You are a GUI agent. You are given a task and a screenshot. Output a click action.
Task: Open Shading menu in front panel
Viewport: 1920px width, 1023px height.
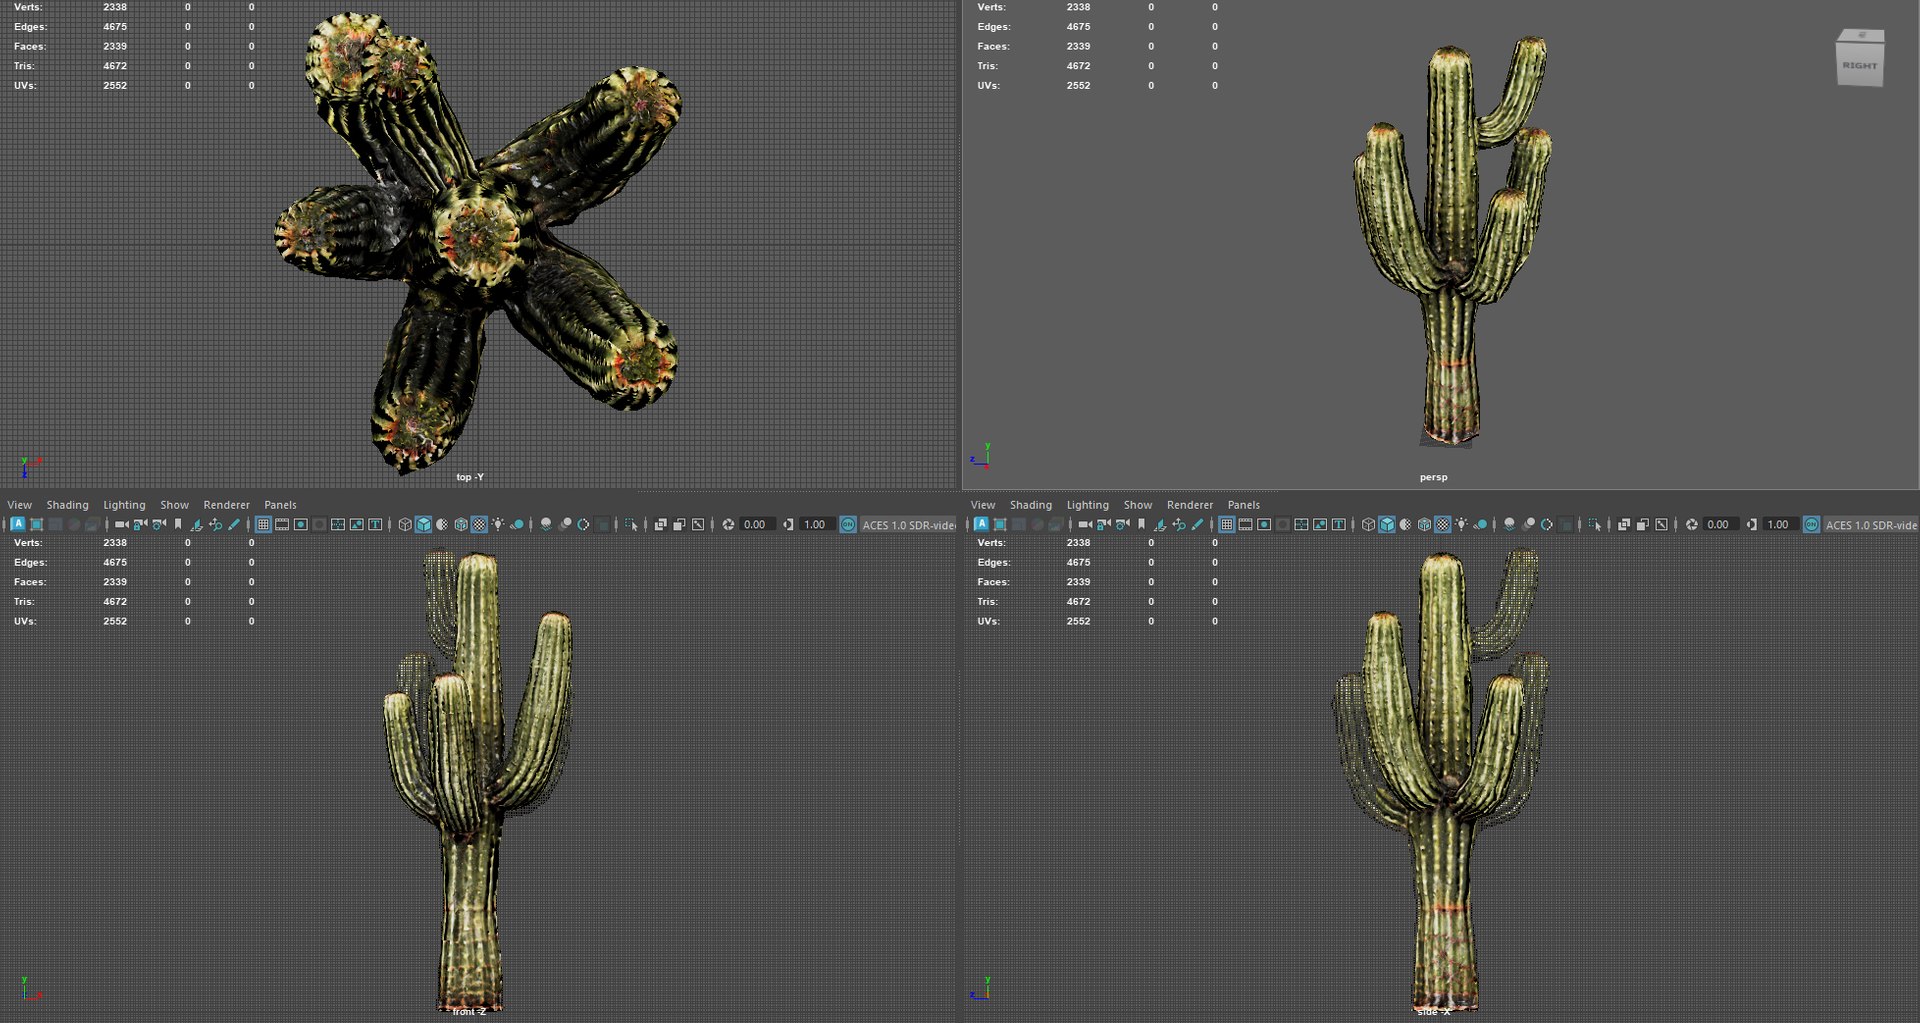[67, 505]
